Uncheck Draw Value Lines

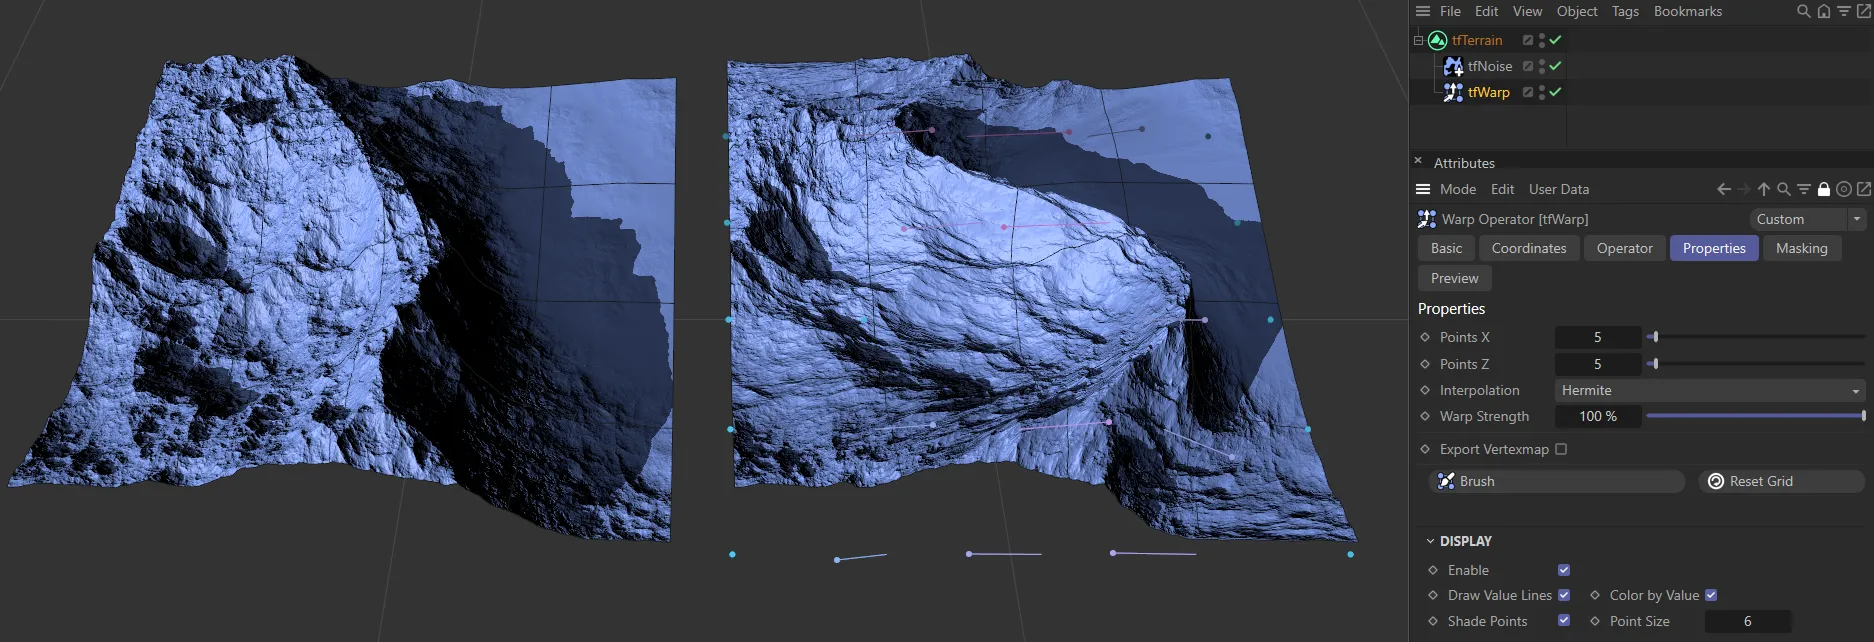coord(1564,595)
